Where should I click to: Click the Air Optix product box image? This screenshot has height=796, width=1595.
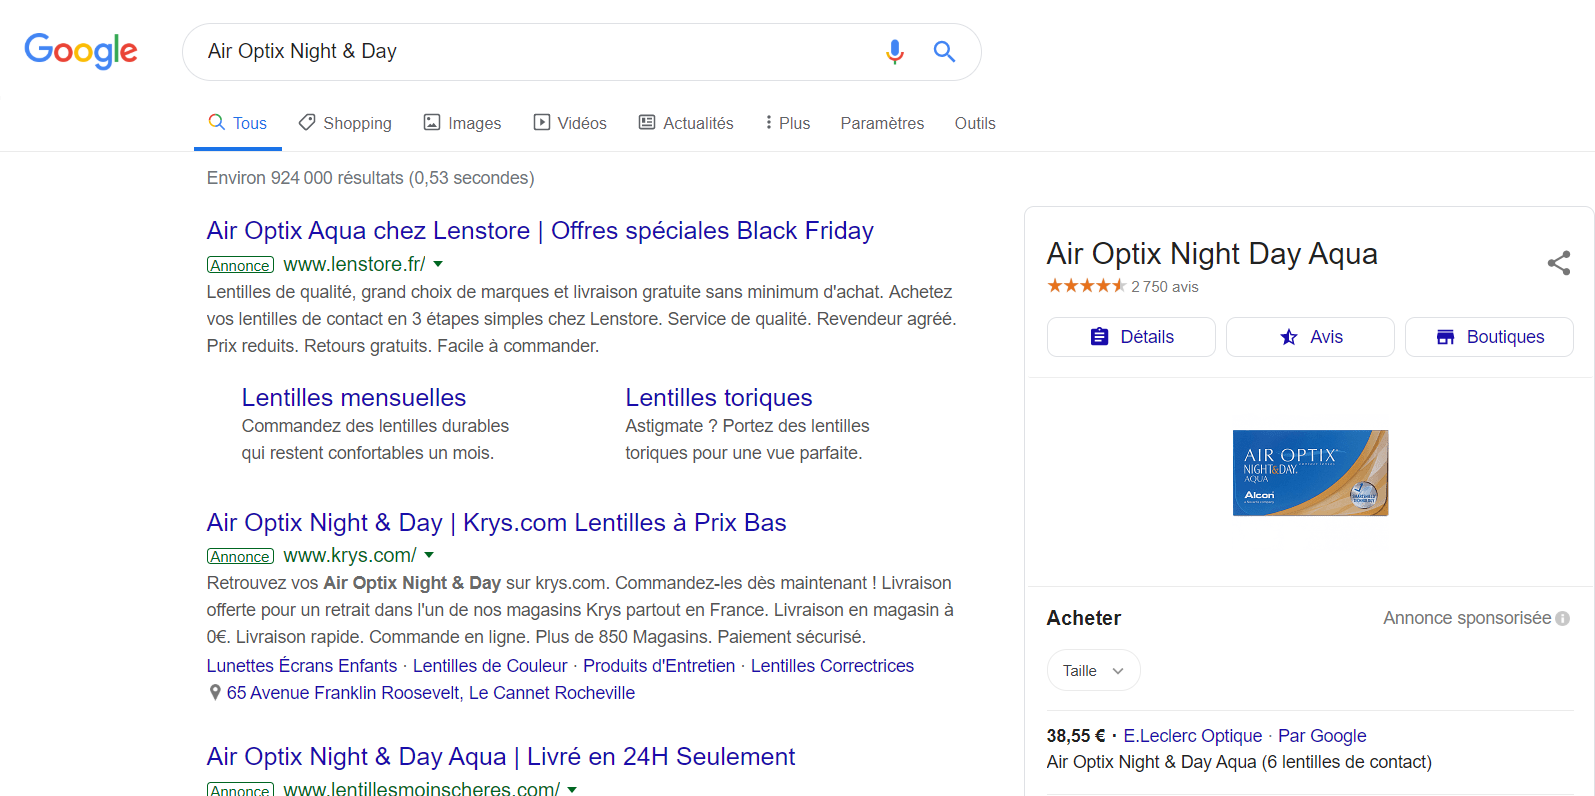click(1310, 473)
